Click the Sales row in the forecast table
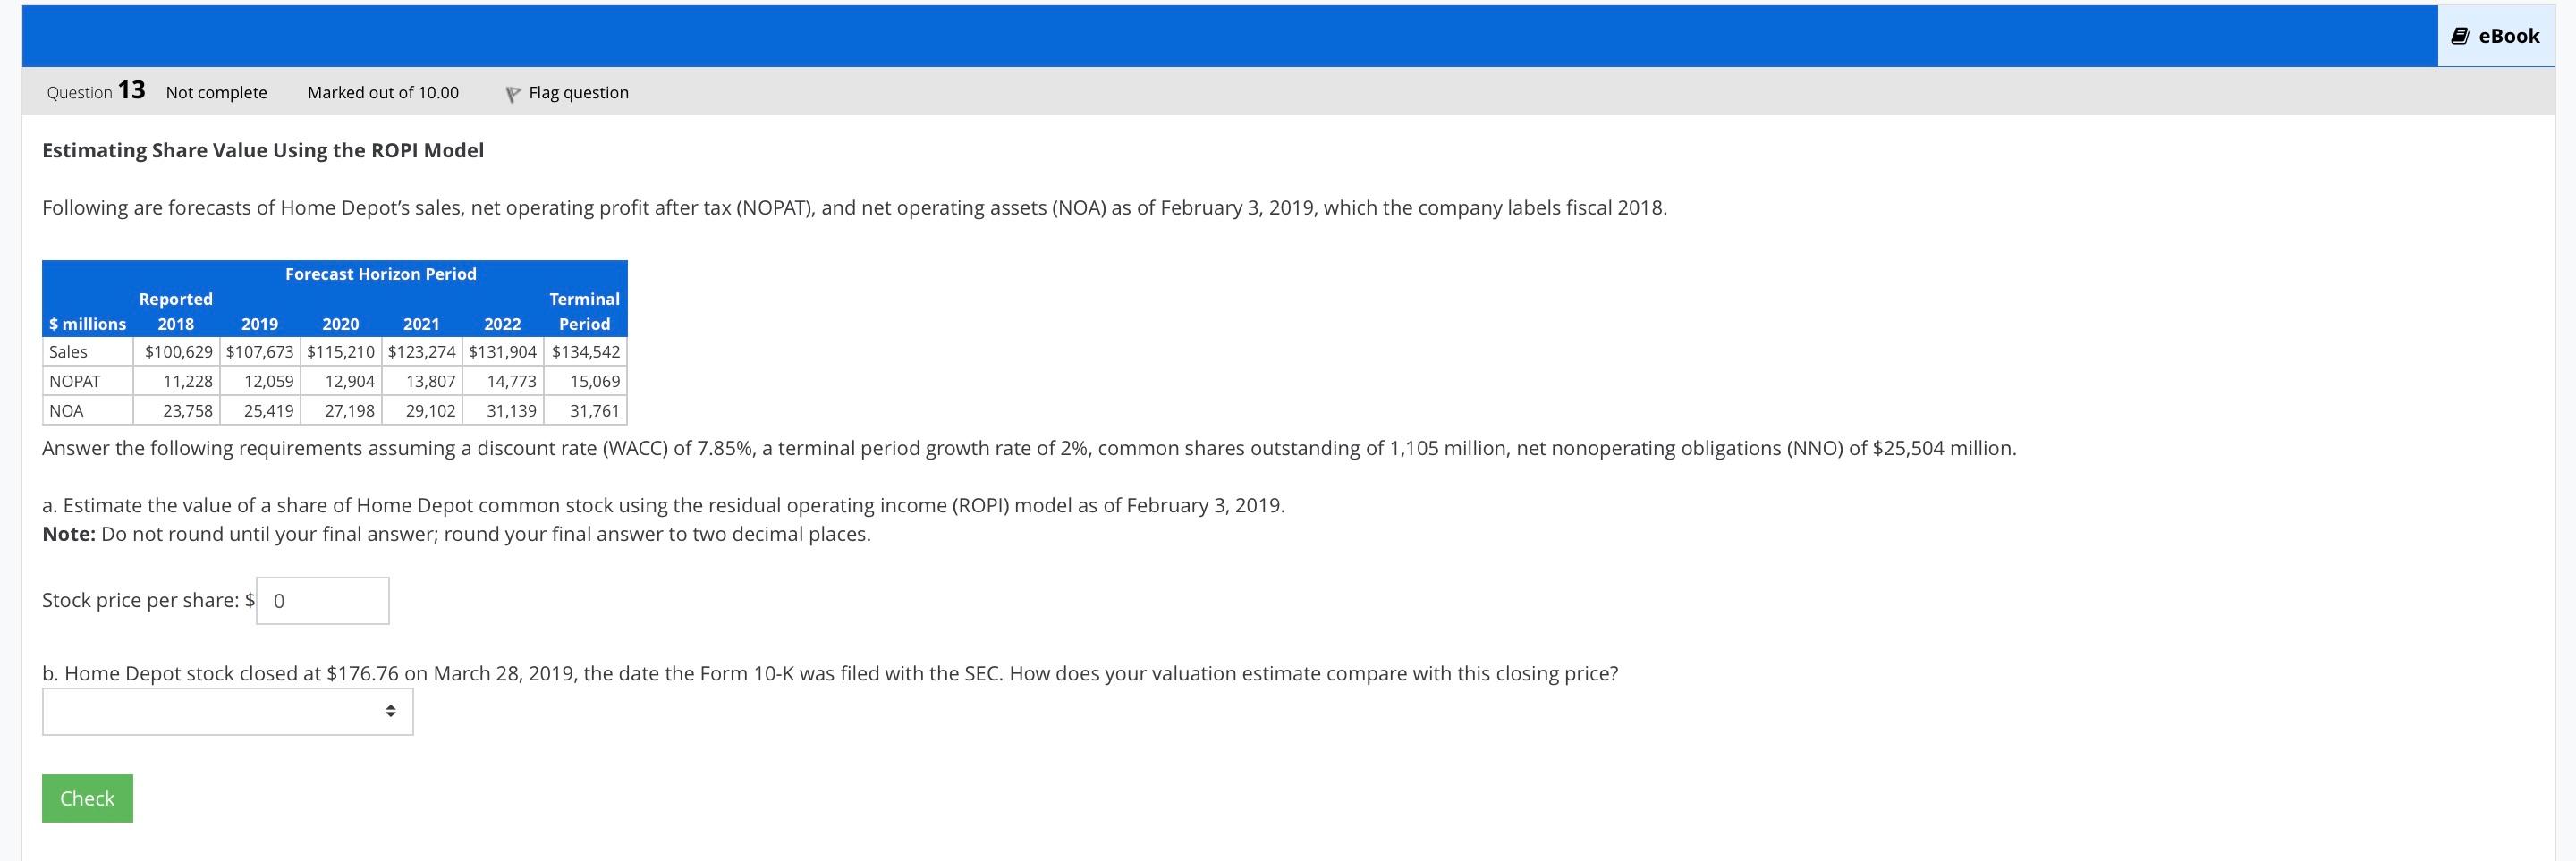The image size is (2576, 861). pyautogui.click(x=67, y=351)
